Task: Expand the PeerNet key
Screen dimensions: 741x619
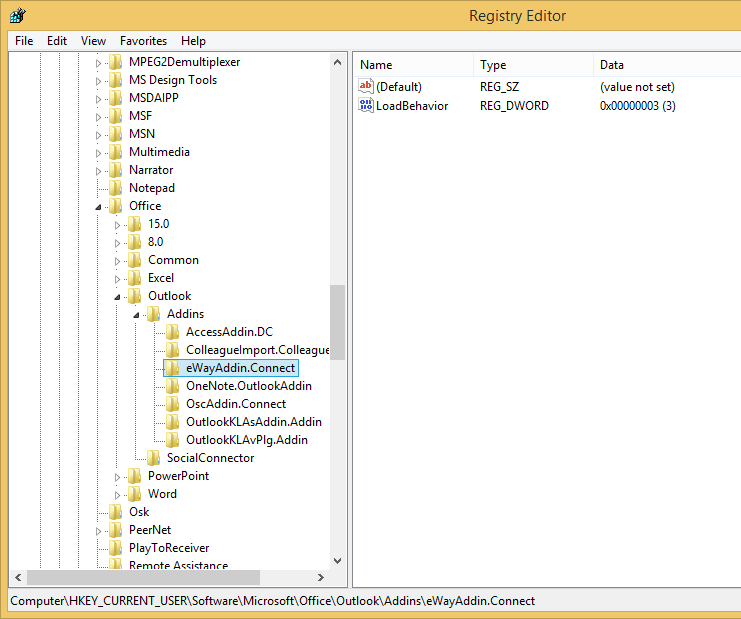Action: point(98,531)
